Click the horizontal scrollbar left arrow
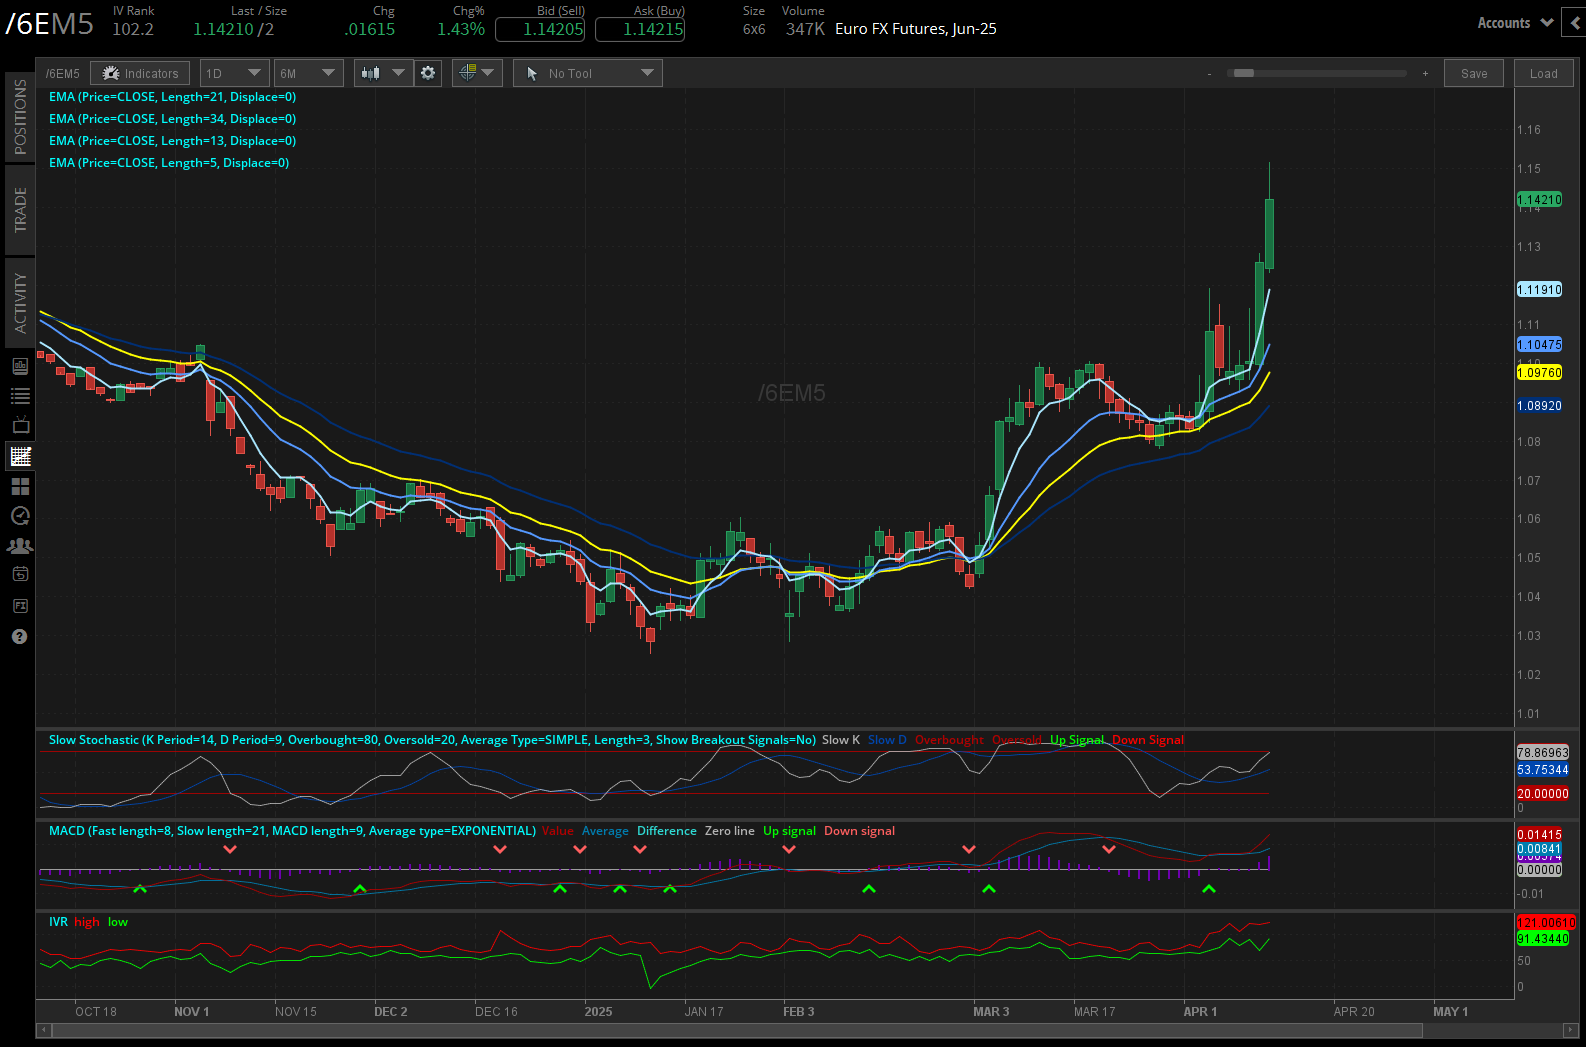 click(x=43, y=1030)
